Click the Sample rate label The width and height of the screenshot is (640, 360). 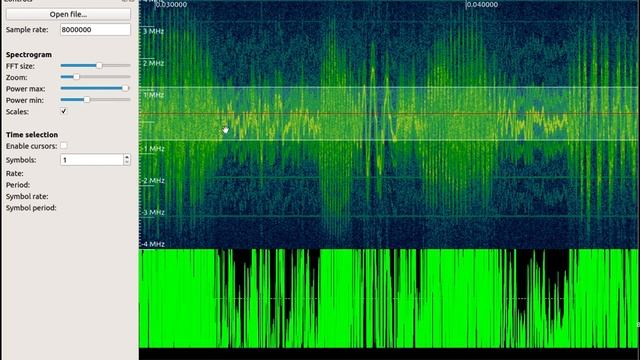click(x=27, y=29)
